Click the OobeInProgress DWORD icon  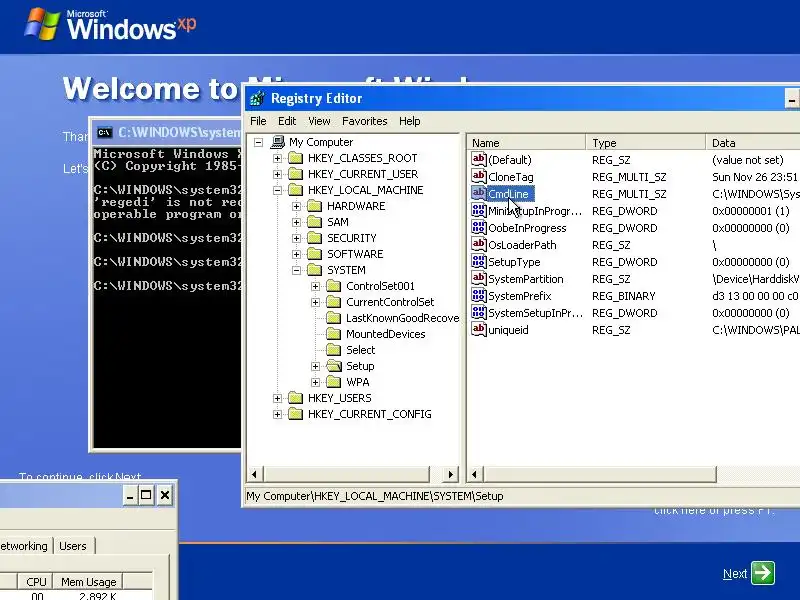point(479,227)
